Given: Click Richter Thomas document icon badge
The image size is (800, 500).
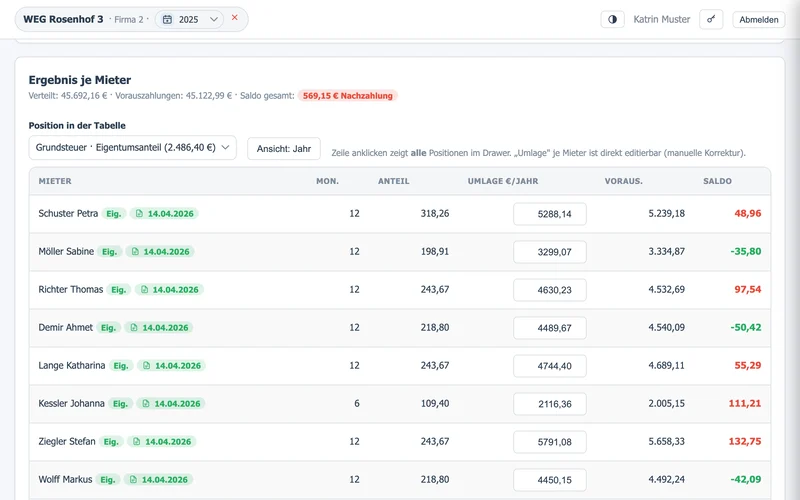Looking at the screenshot, I should click(169, 289).
